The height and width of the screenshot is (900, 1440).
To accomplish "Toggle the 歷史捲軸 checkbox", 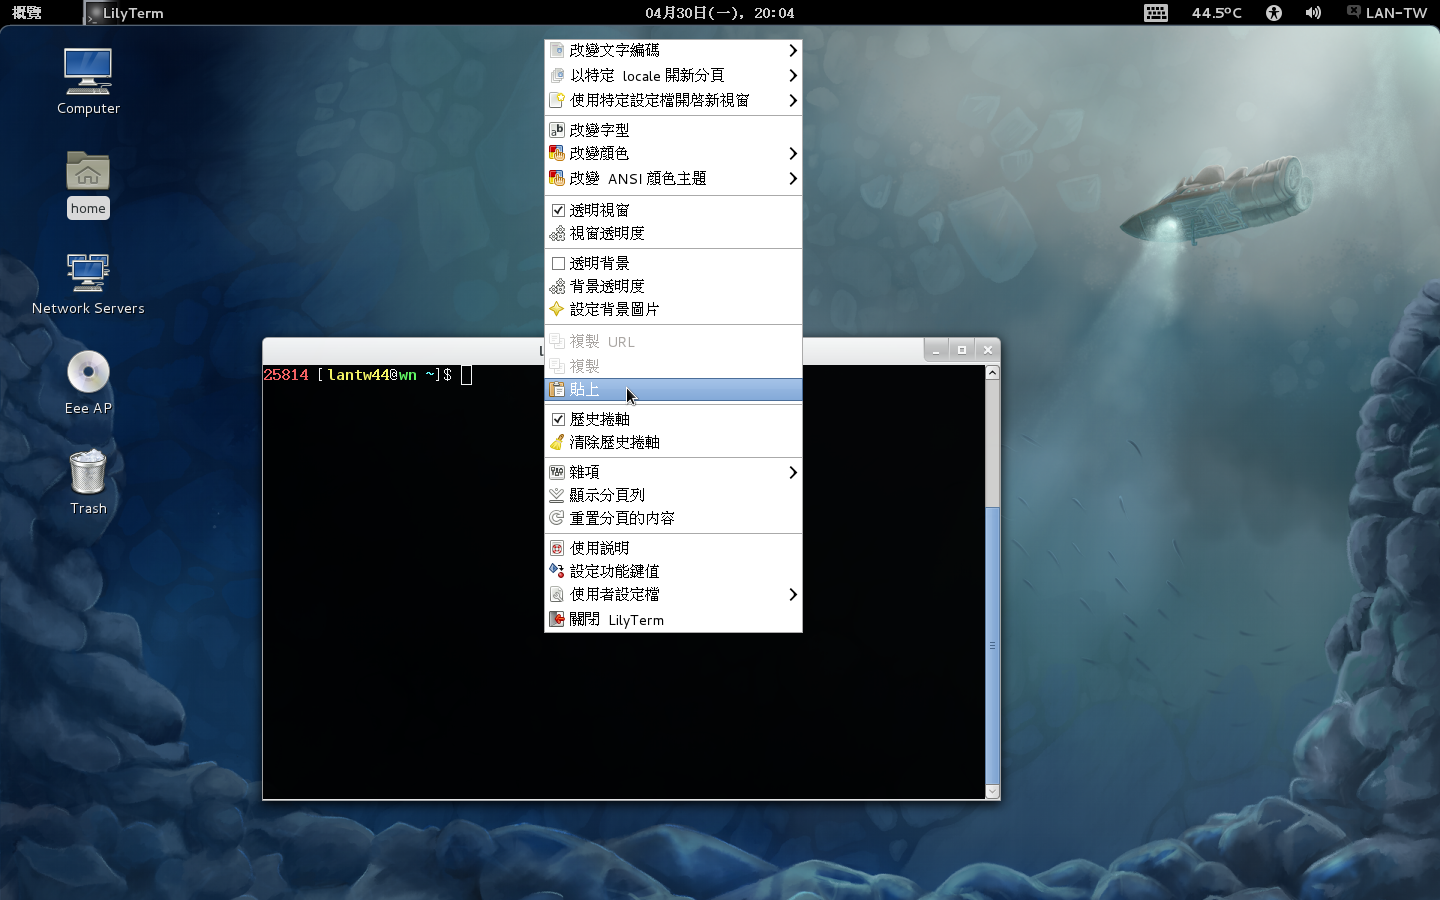I will [x=558, y=419].
